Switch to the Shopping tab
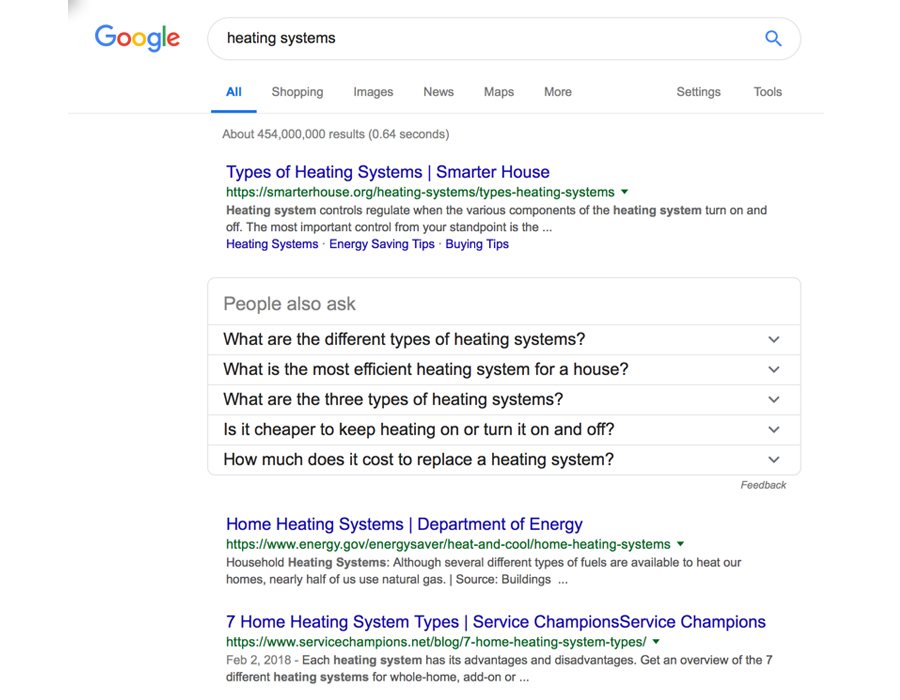Screen dimensions: 900x700 tap(297, 91)
